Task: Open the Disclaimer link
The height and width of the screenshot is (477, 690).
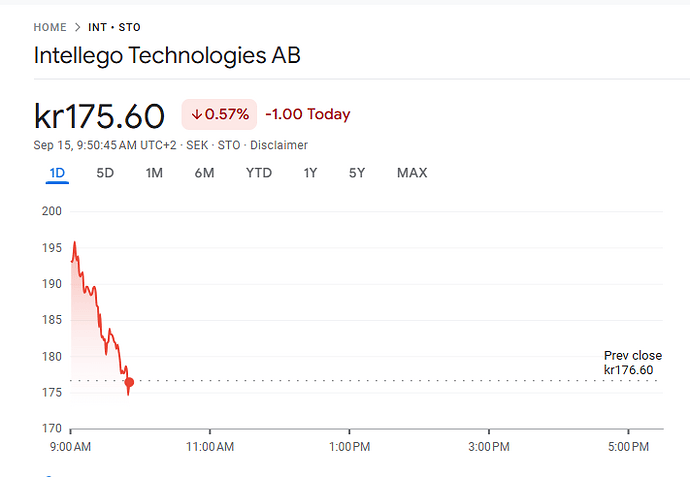Action: pyautogui.click(x=279, y=145)
